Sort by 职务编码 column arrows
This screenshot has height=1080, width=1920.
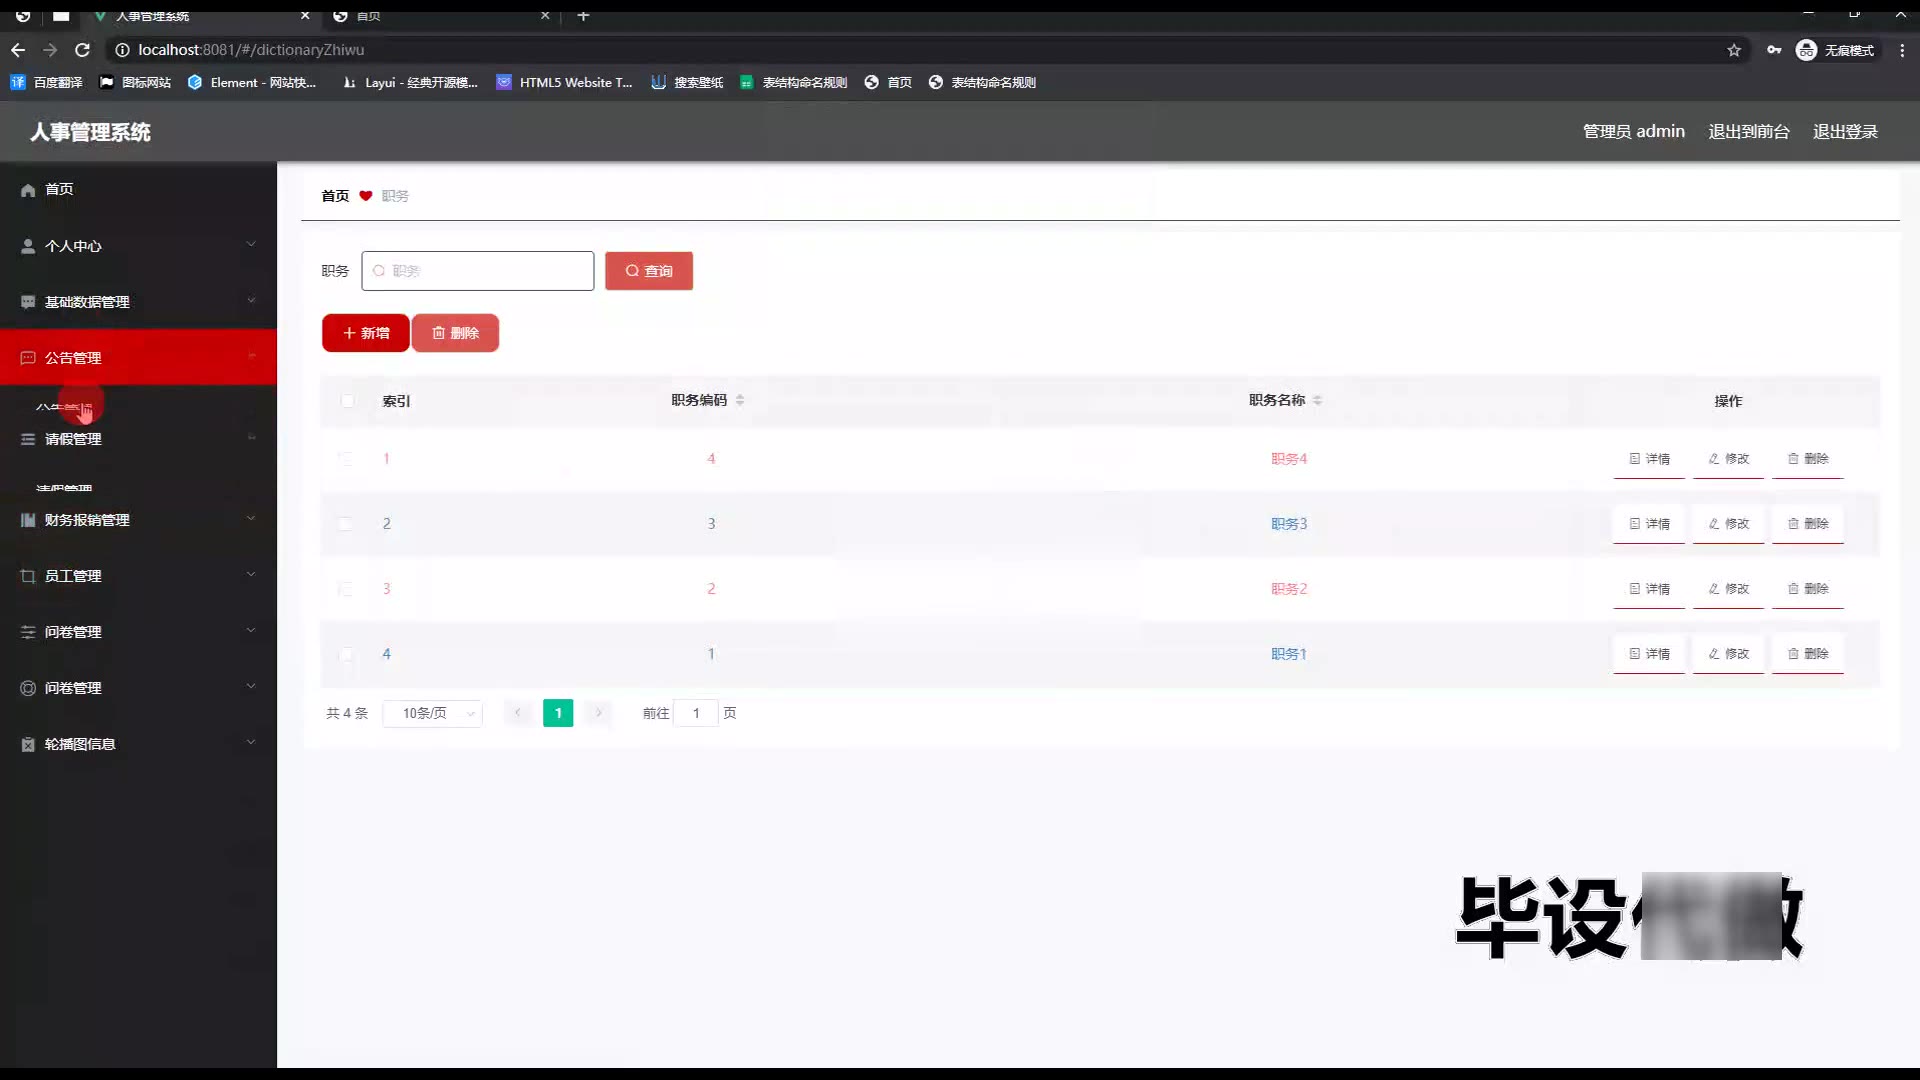point(740,400)
